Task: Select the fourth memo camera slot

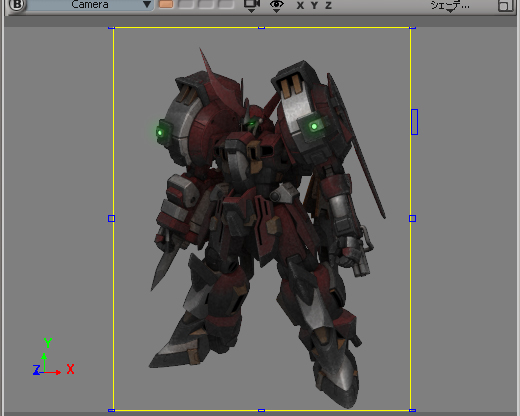Action: (x=226, y=4)
